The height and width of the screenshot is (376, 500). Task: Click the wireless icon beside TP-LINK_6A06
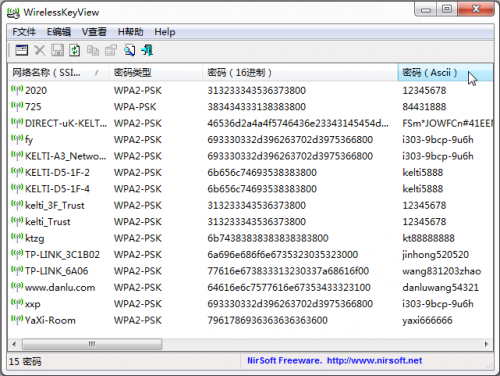(17, 270)
